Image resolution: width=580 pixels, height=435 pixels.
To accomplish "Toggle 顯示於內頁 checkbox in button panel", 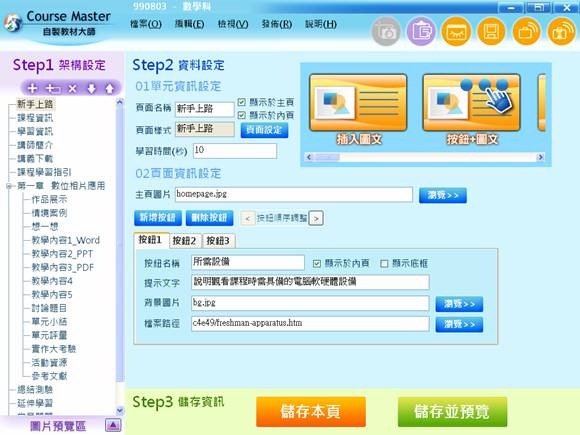I will [317, 263].
